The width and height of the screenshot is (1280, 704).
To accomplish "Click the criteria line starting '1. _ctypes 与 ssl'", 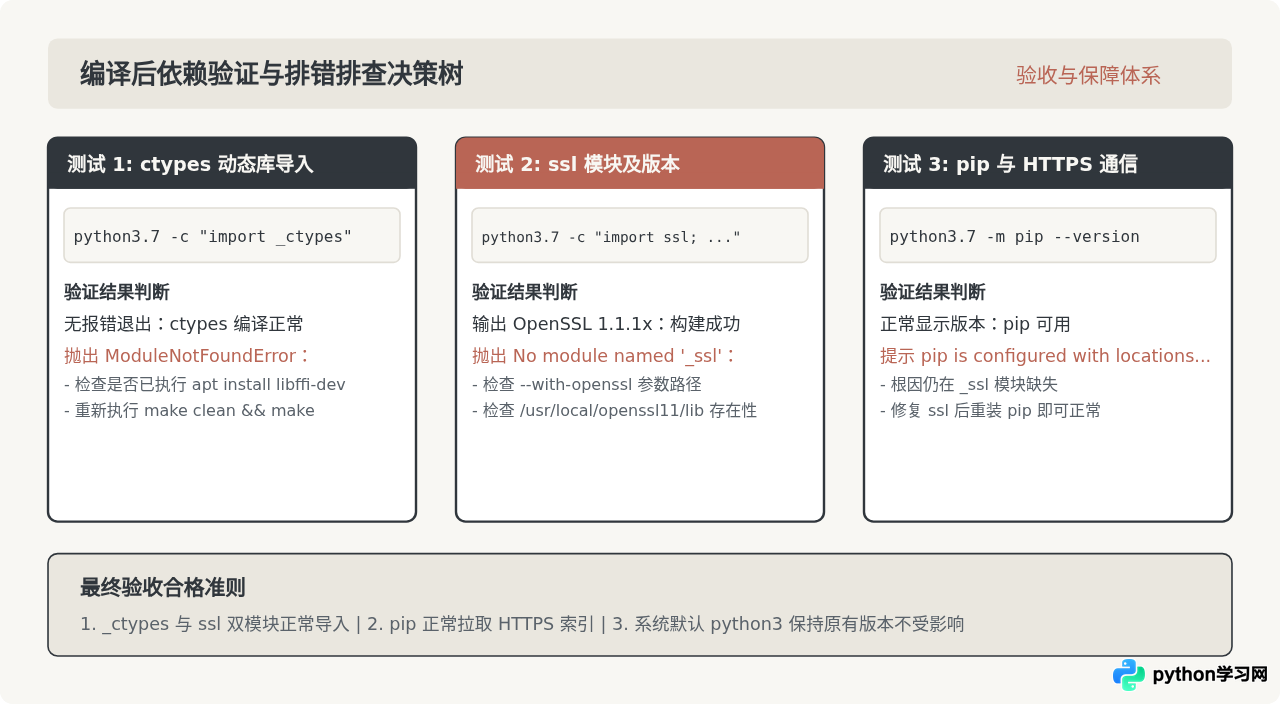I will (x=522, y=624).
